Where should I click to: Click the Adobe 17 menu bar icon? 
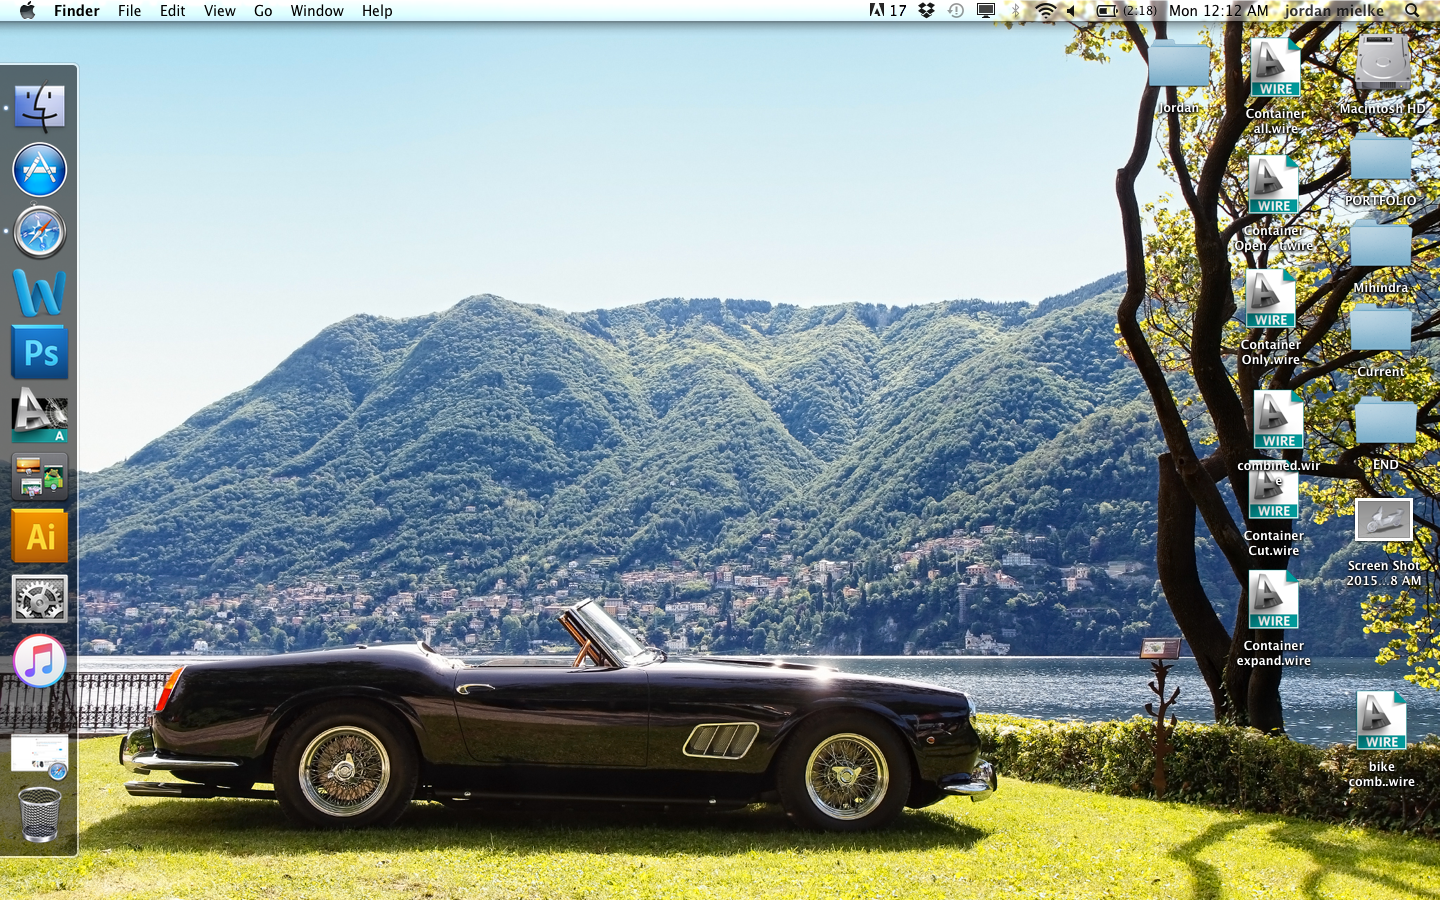[x=887, y=11]
